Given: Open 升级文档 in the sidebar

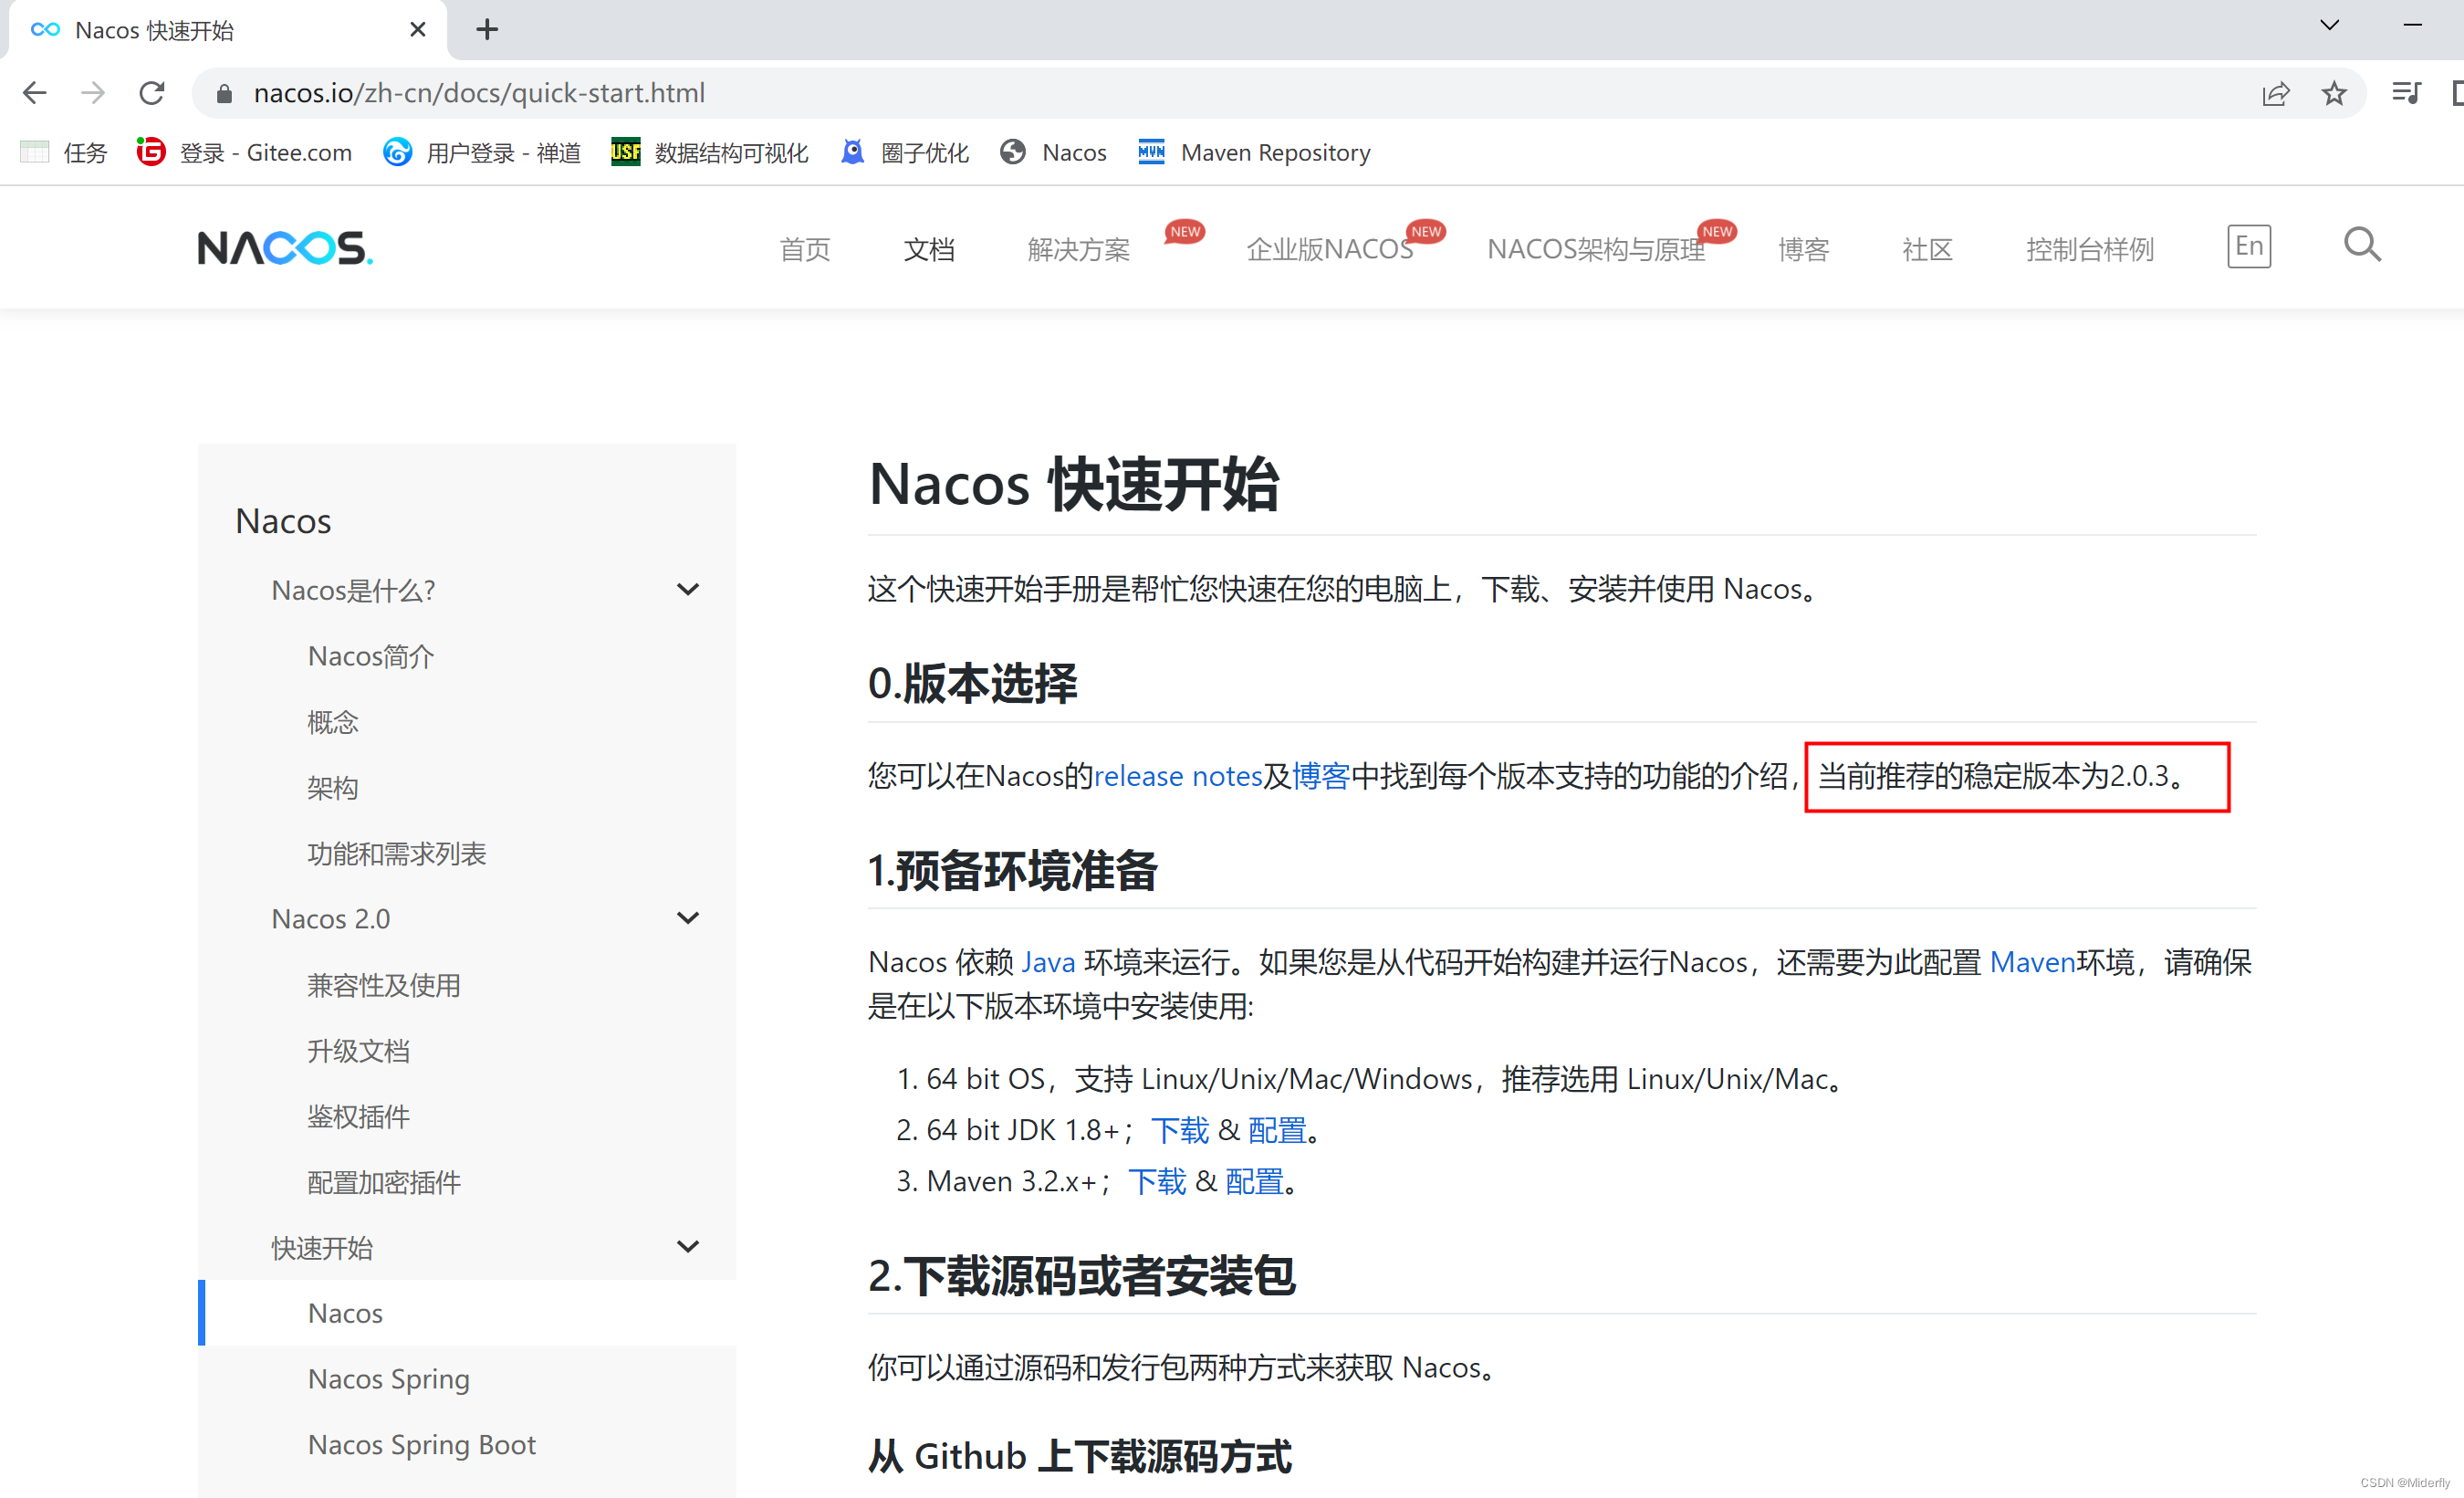Looking at the screenshot, I should [x=358, y=1051].
